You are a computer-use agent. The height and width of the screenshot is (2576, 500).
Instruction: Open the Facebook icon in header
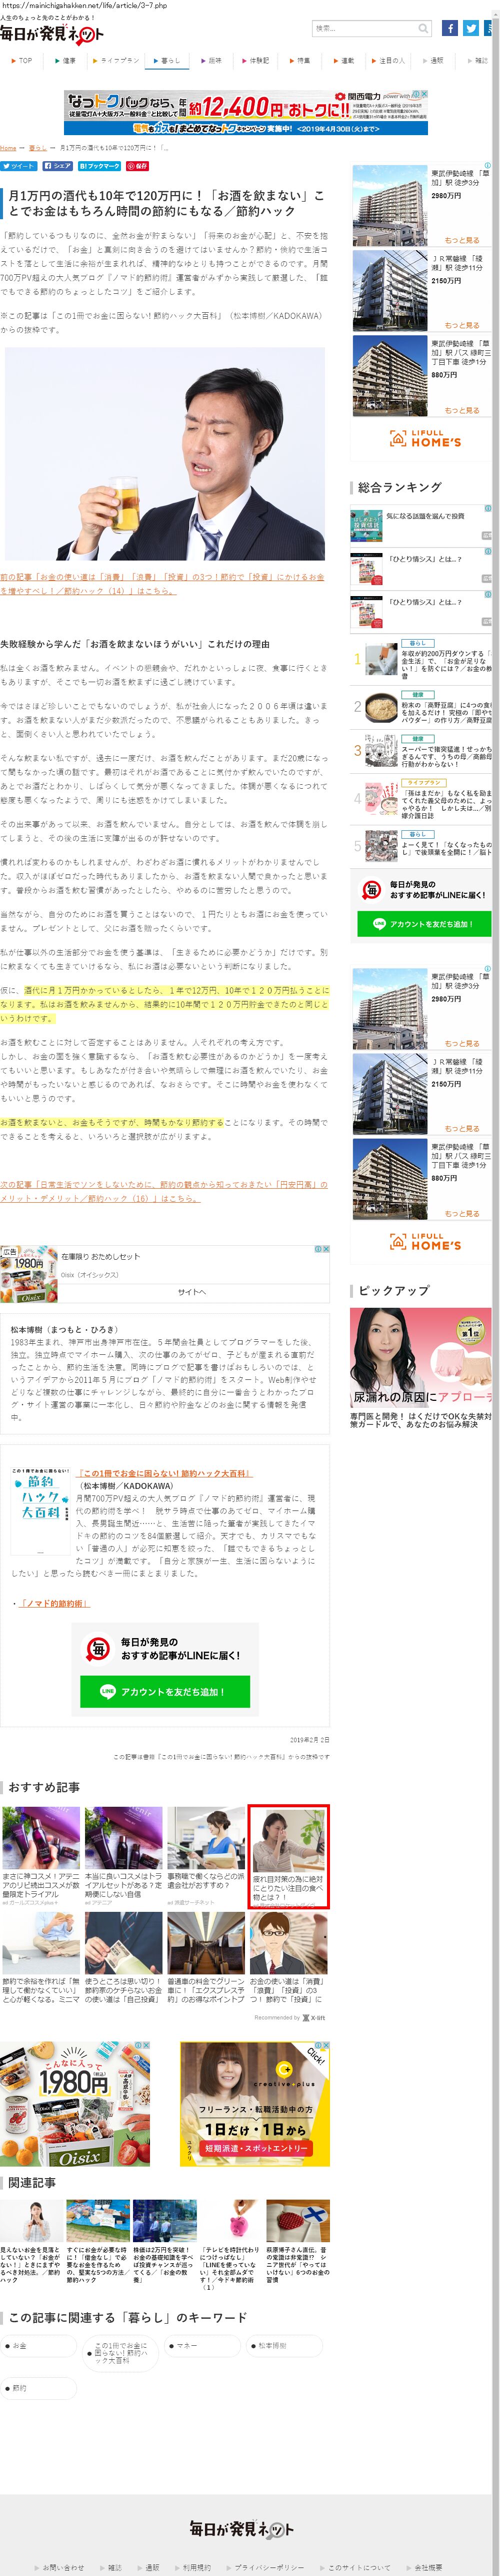point(450,28)
